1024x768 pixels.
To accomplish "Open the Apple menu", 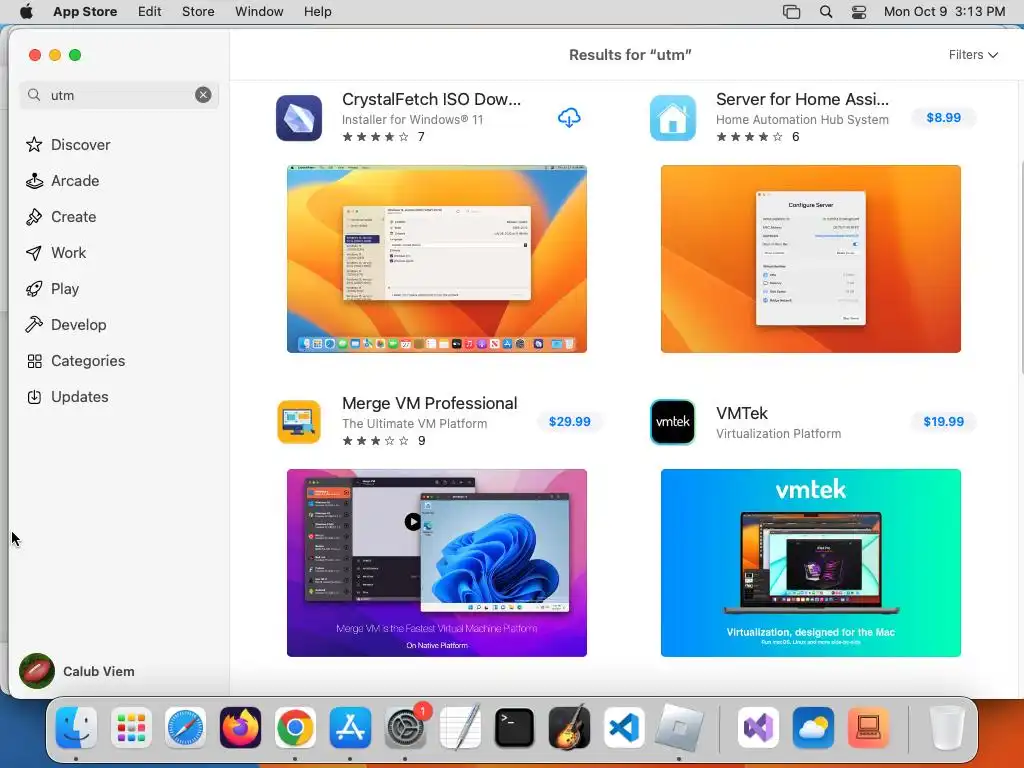I will click(27, 12).
